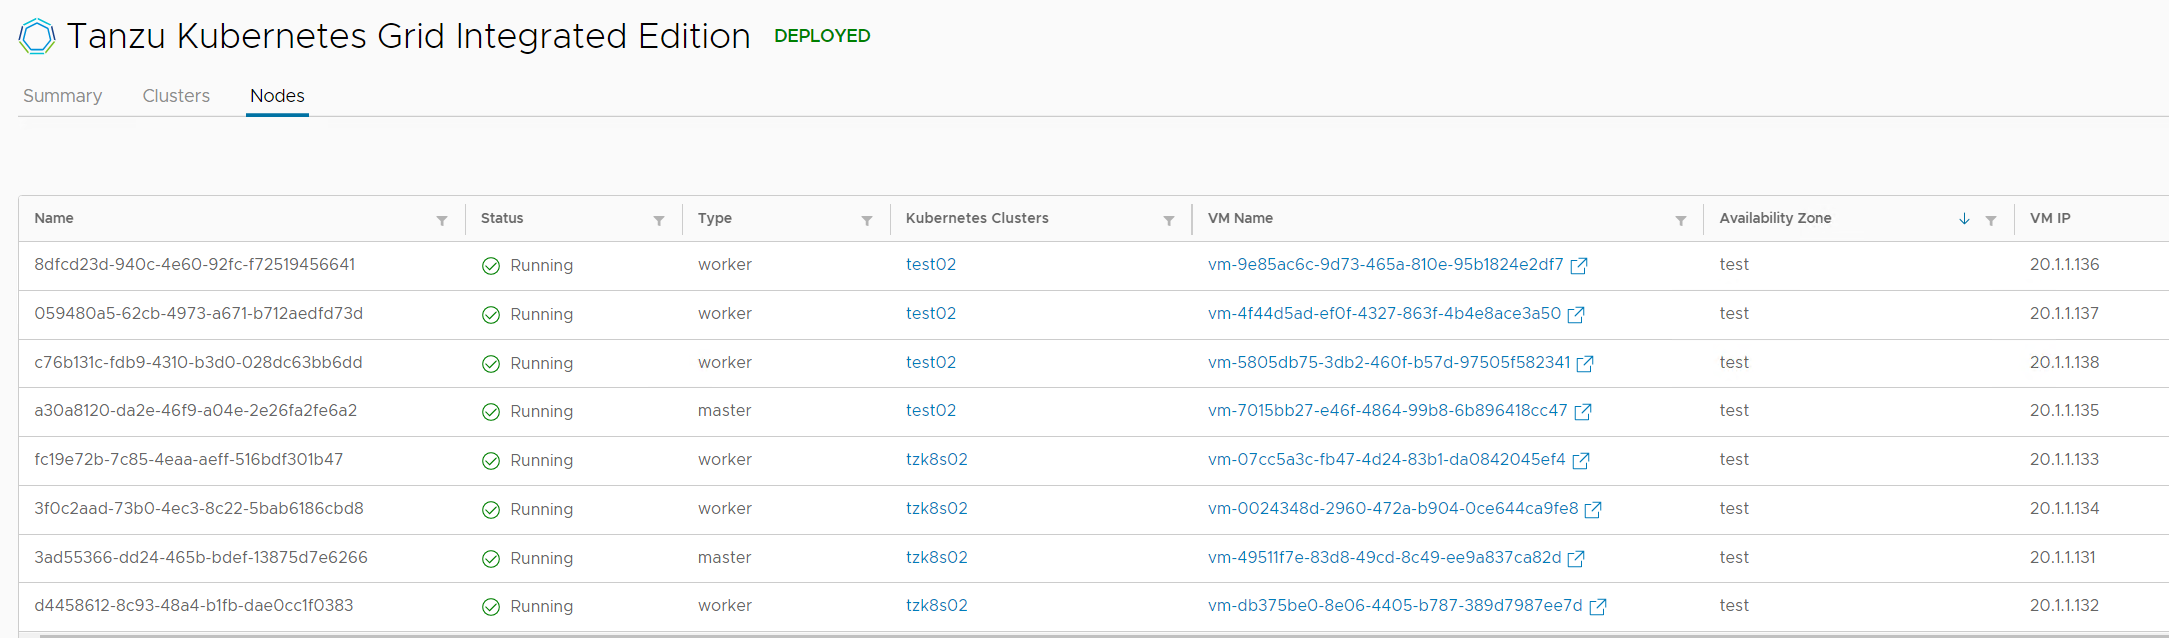Viewport: 2169px width, 638px height.
Task: Open external link icon for vm-db375be0
Action: tap(1598, 607)
